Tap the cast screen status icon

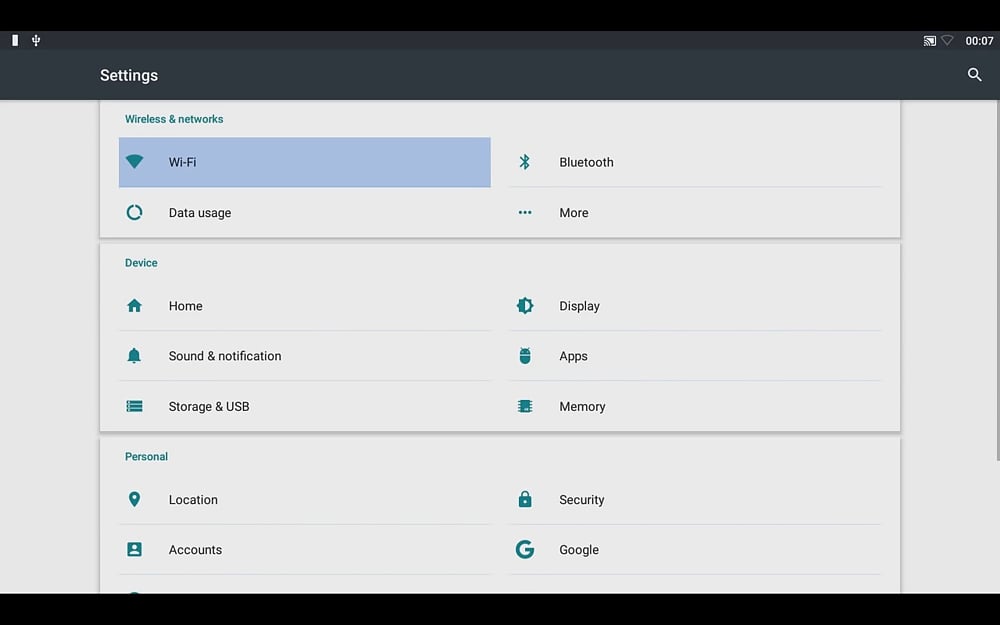click(930, 41)
